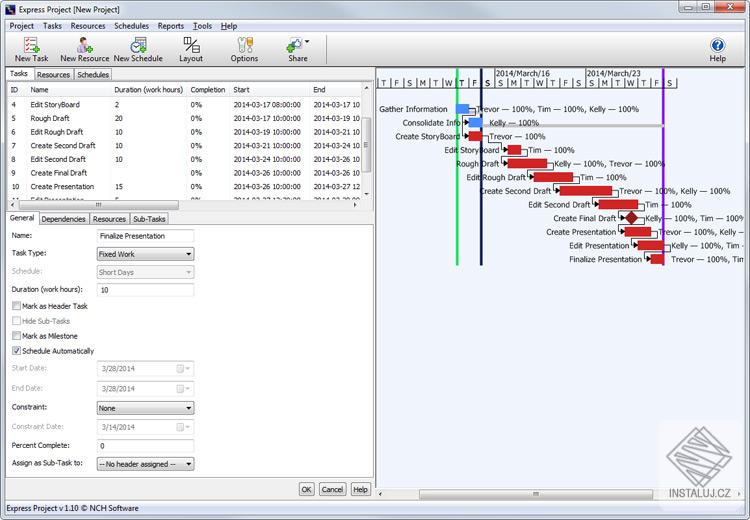
Task: Toggle Mark as Header Task checkbox
Action: pos(16,306)
